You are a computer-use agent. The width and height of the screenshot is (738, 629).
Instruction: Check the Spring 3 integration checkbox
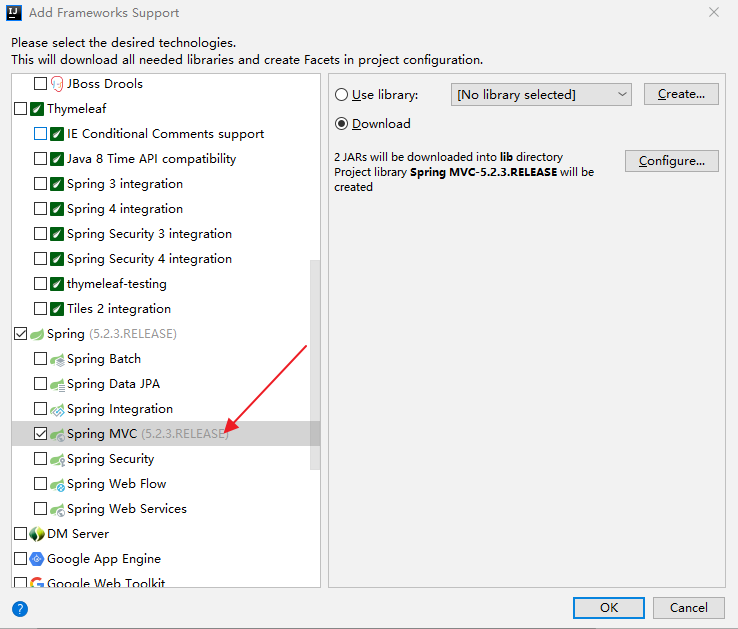pyautogui.click(x=40, y=184)
